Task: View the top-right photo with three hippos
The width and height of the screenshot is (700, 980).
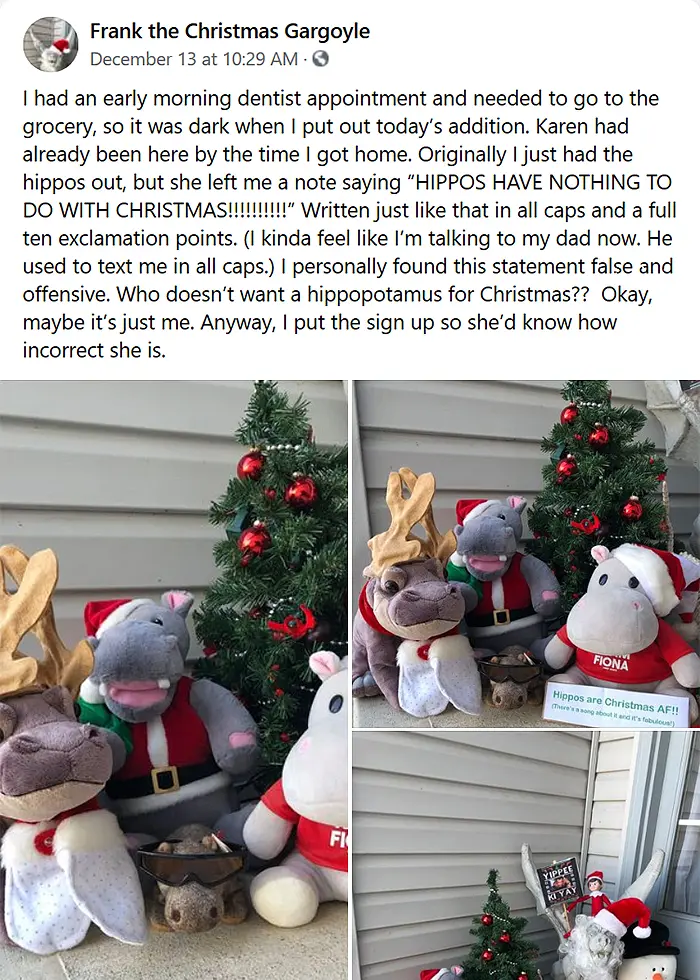Action: tap(526, 554)
